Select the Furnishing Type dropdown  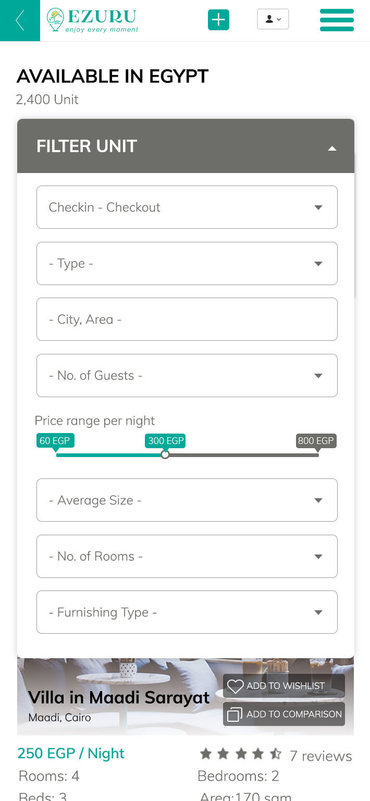[x=187, y=612]
